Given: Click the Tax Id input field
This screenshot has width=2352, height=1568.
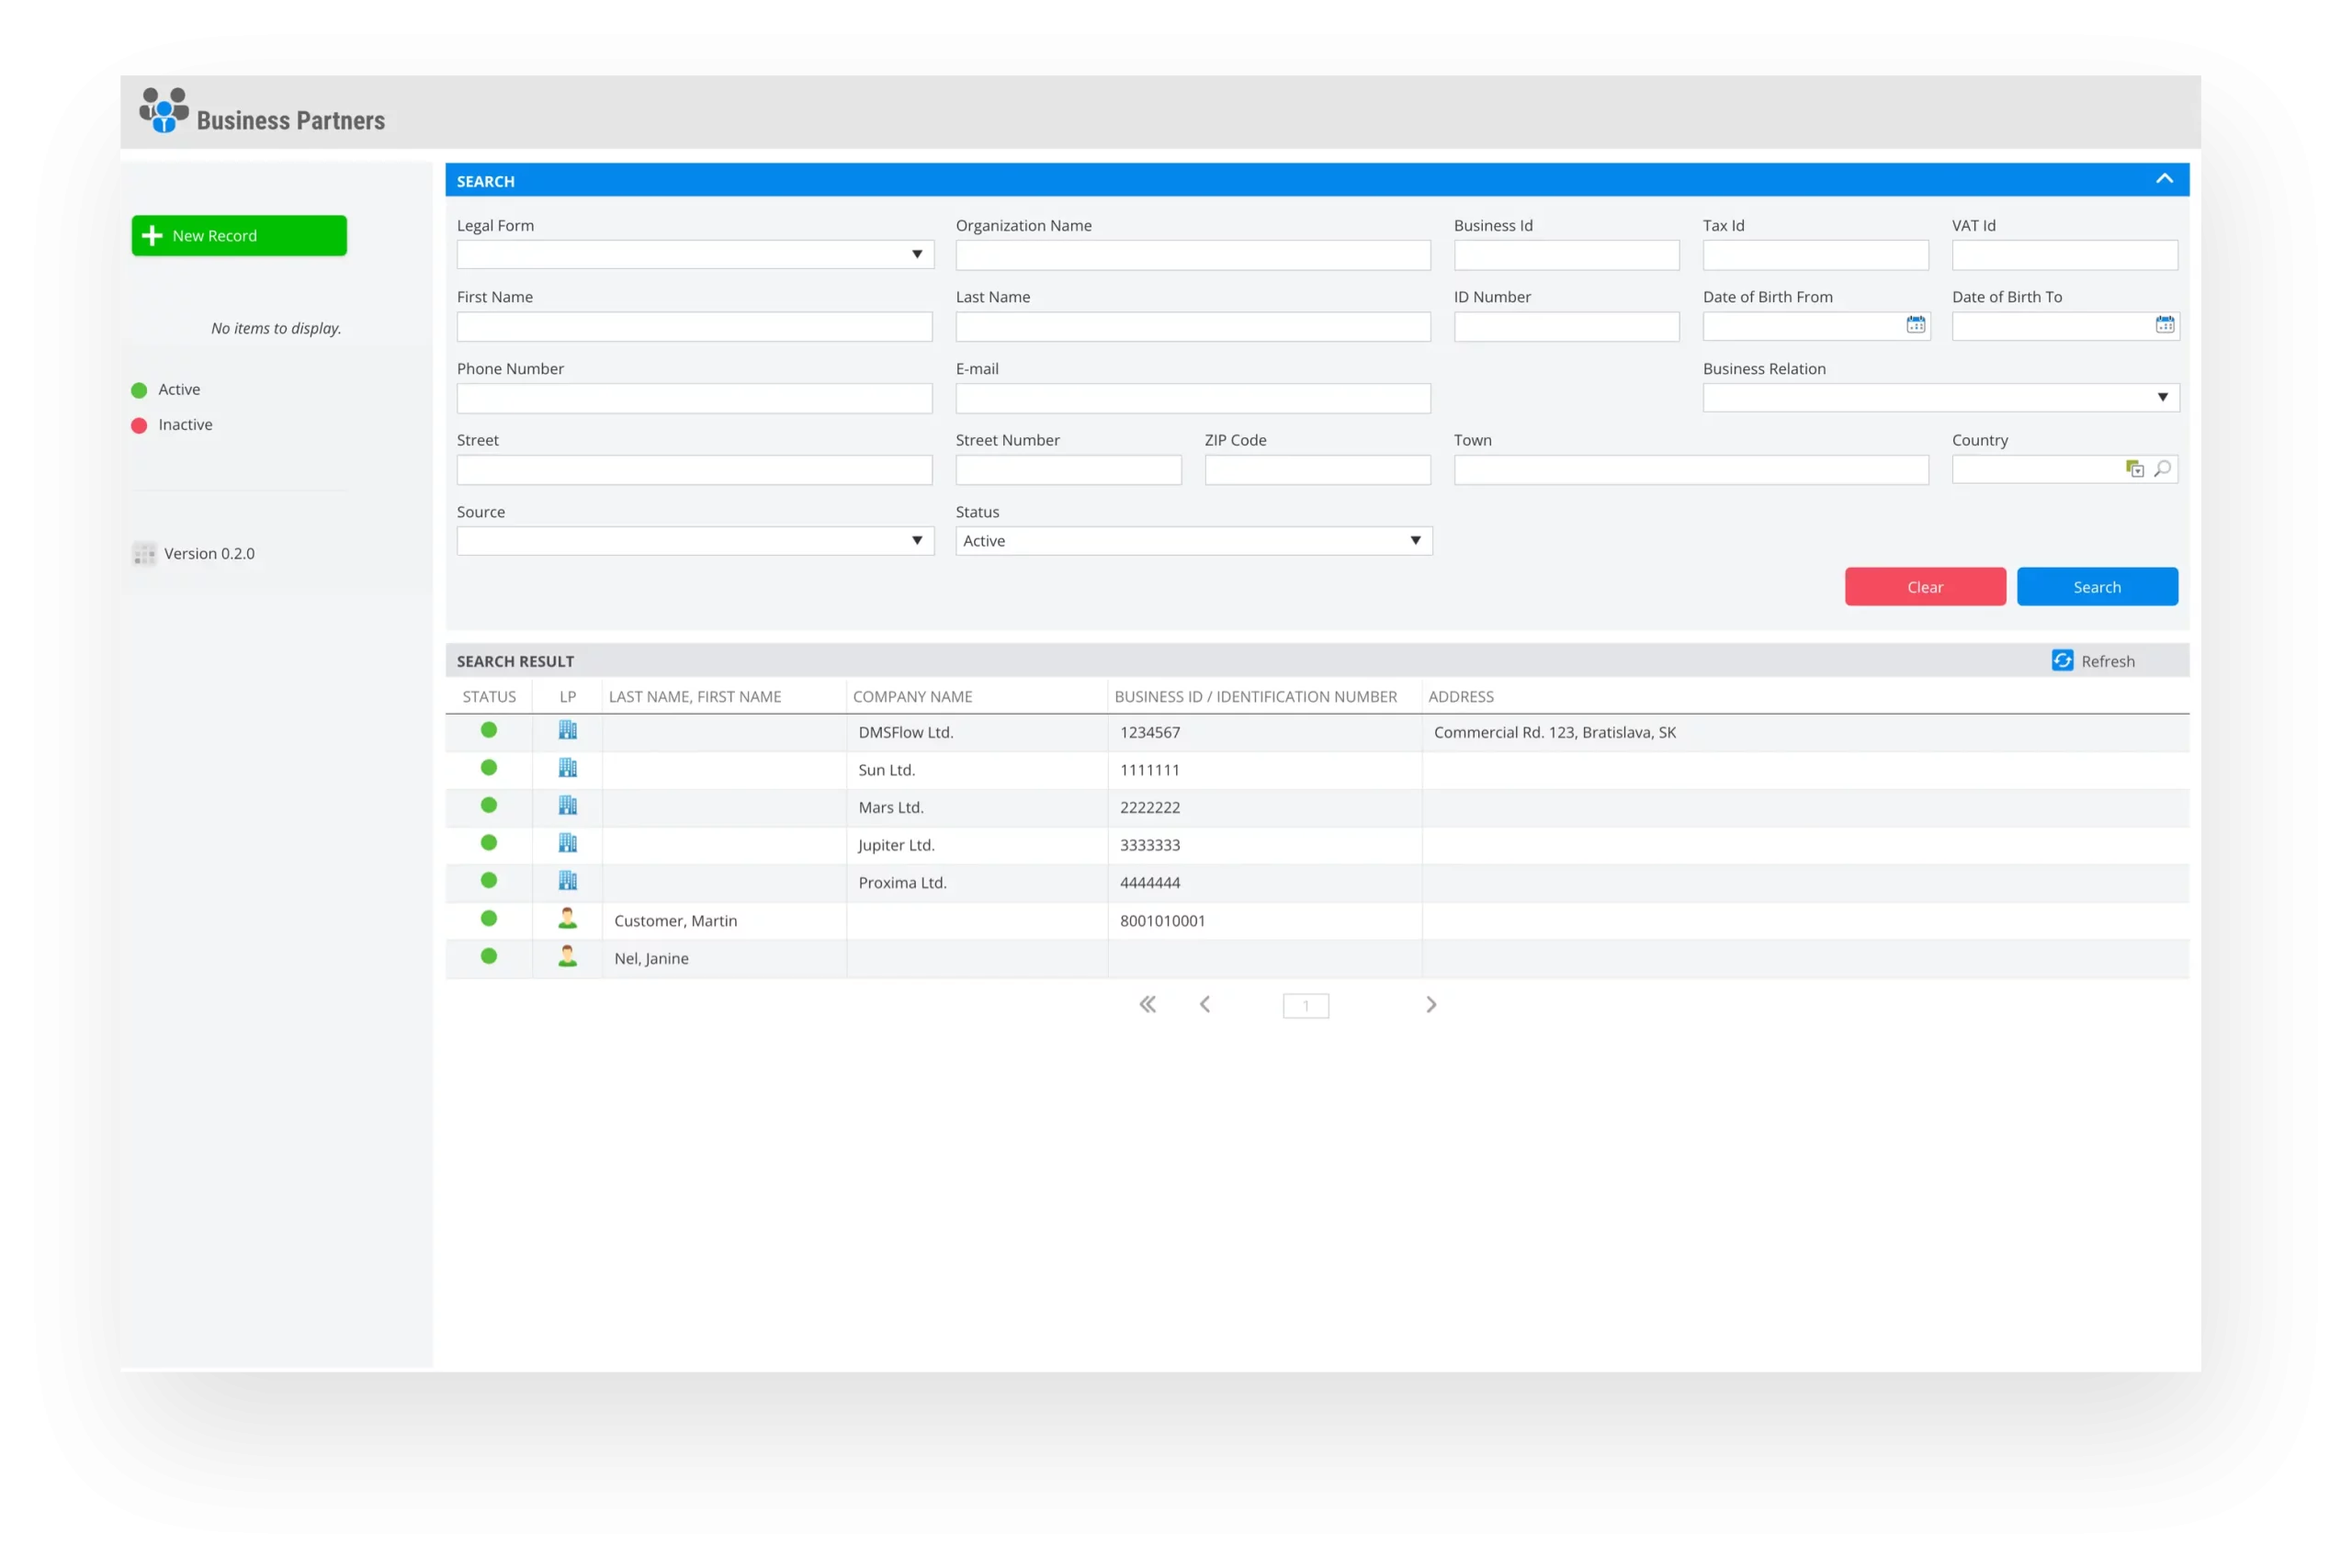Looking at the screenshot, I should click(x=1816, y=255).
